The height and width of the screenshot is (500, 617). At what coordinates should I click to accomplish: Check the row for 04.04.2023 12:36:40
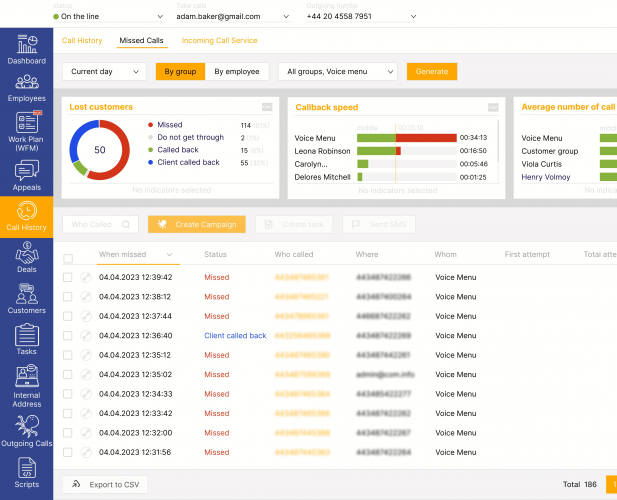tap(68, 336)
